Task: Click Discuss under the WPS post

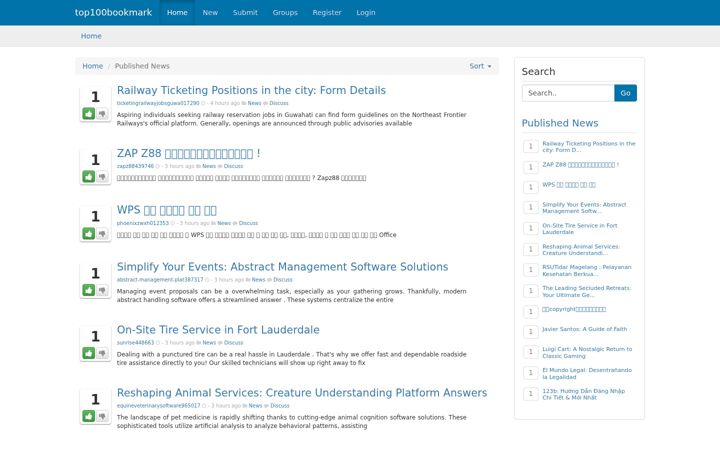Action: pos(248,223)
